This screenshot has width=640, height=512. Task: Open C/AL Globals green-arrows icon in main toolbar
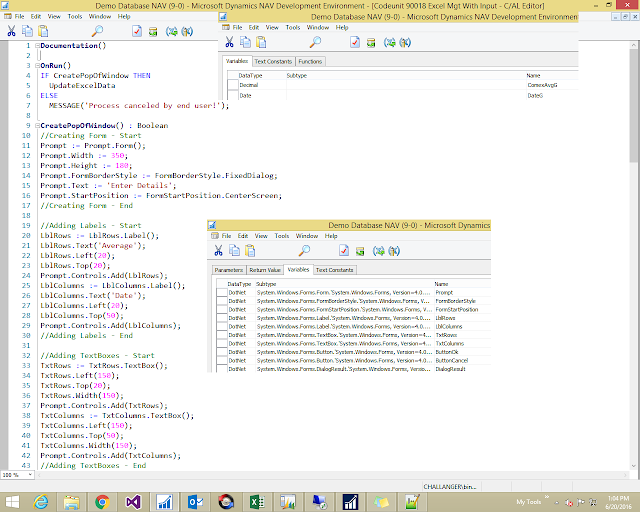pos(171,31)
